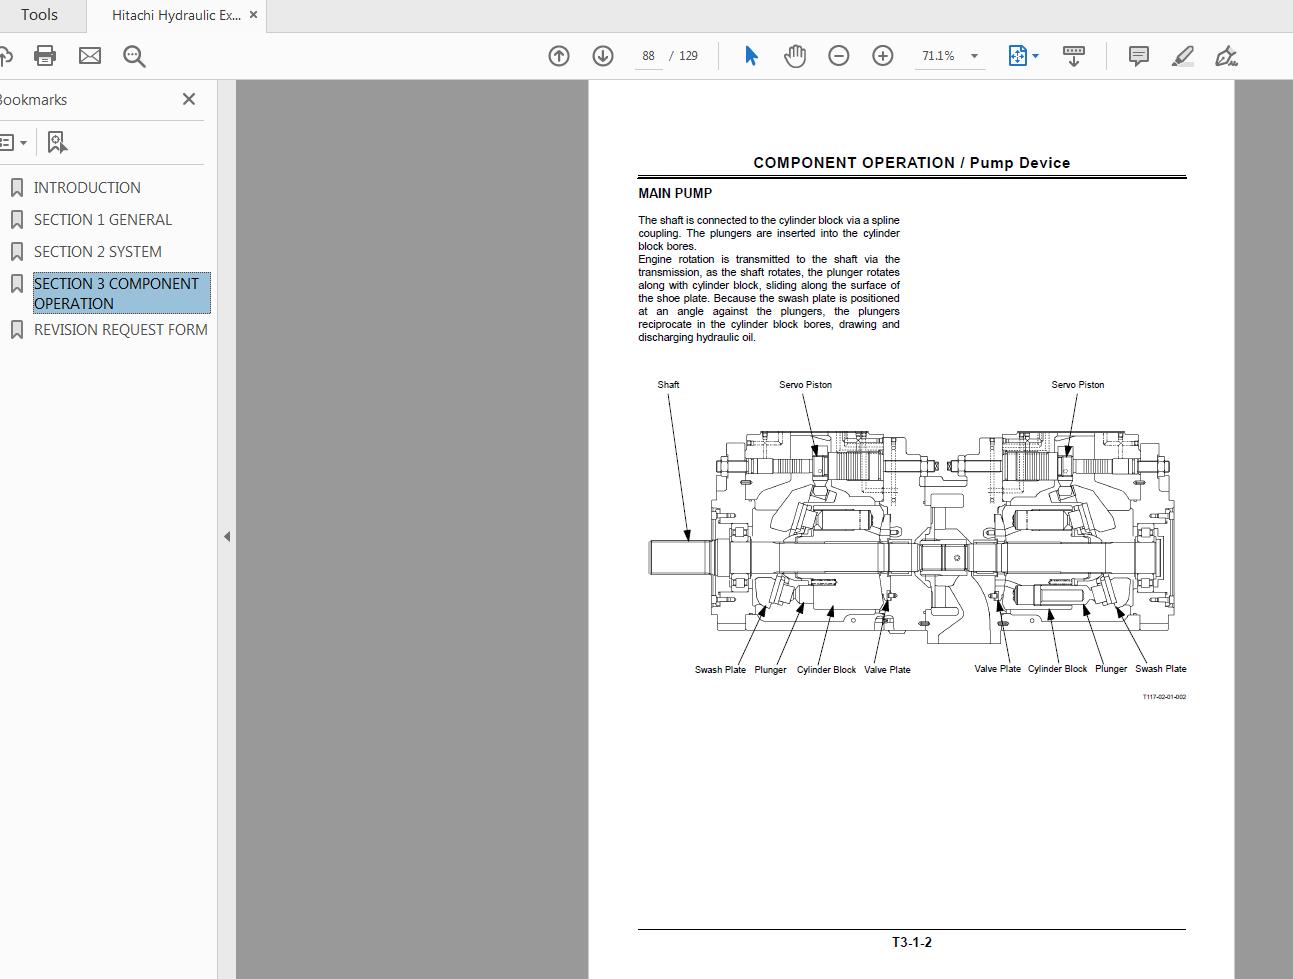Open the Find search tool
This screenshot has height=979, width=1293.
pos(133,55)
